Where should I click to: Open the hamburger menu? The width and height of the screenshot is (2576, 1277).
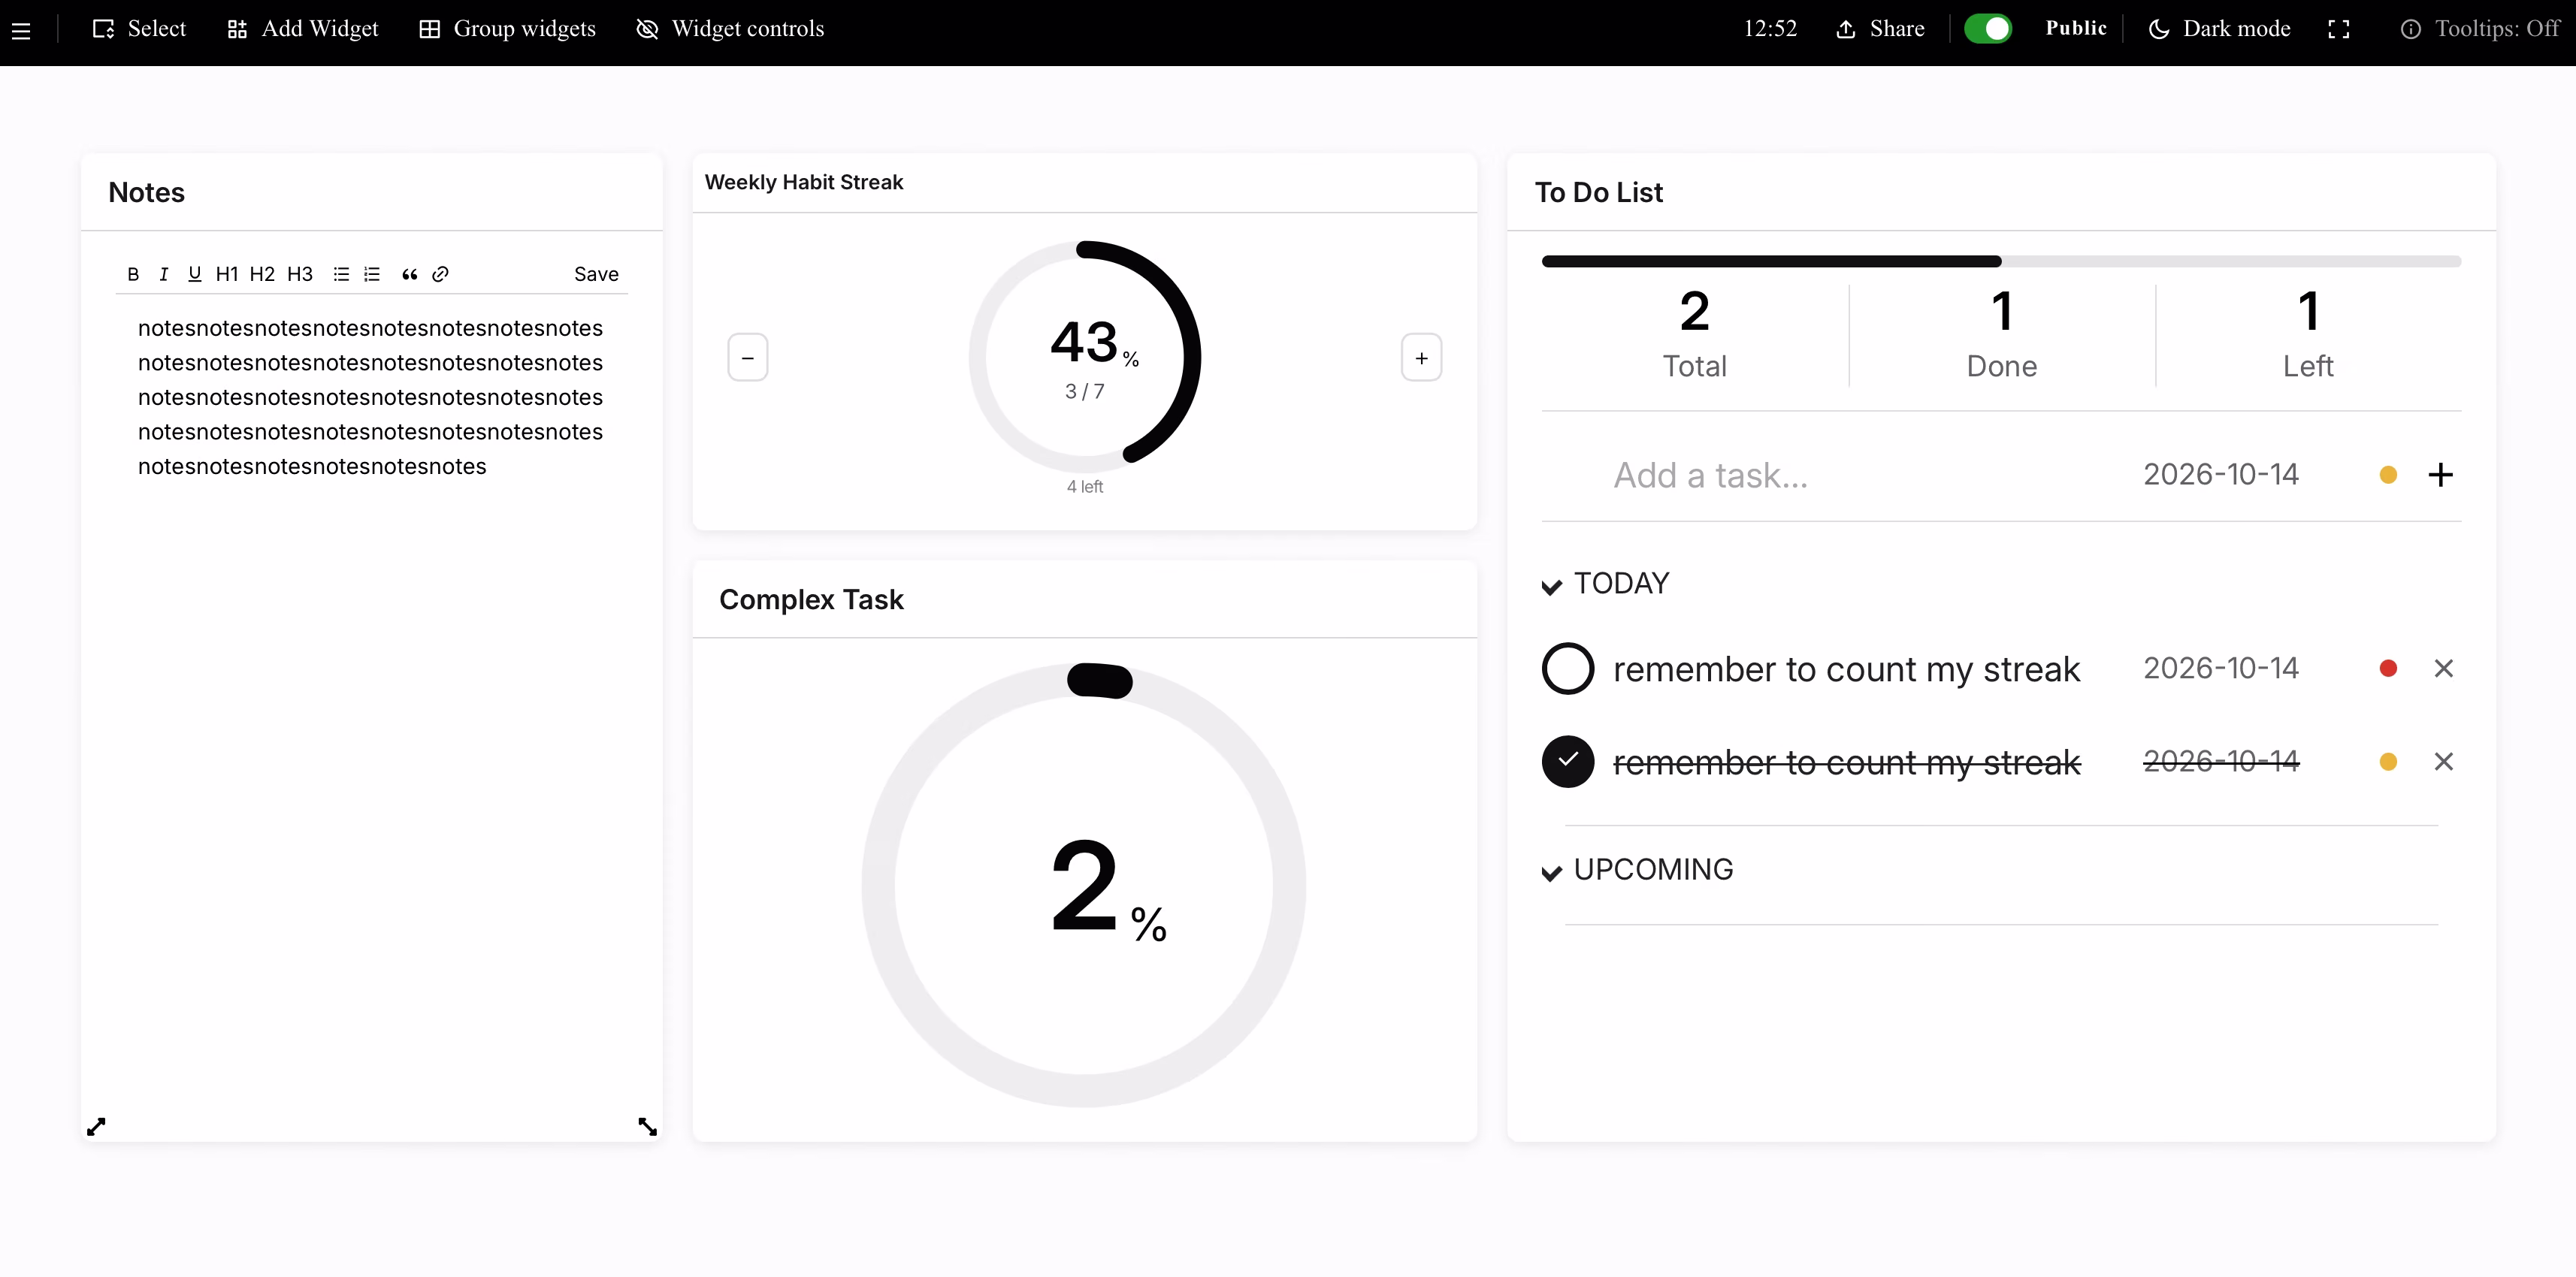[x=21, y=30]
